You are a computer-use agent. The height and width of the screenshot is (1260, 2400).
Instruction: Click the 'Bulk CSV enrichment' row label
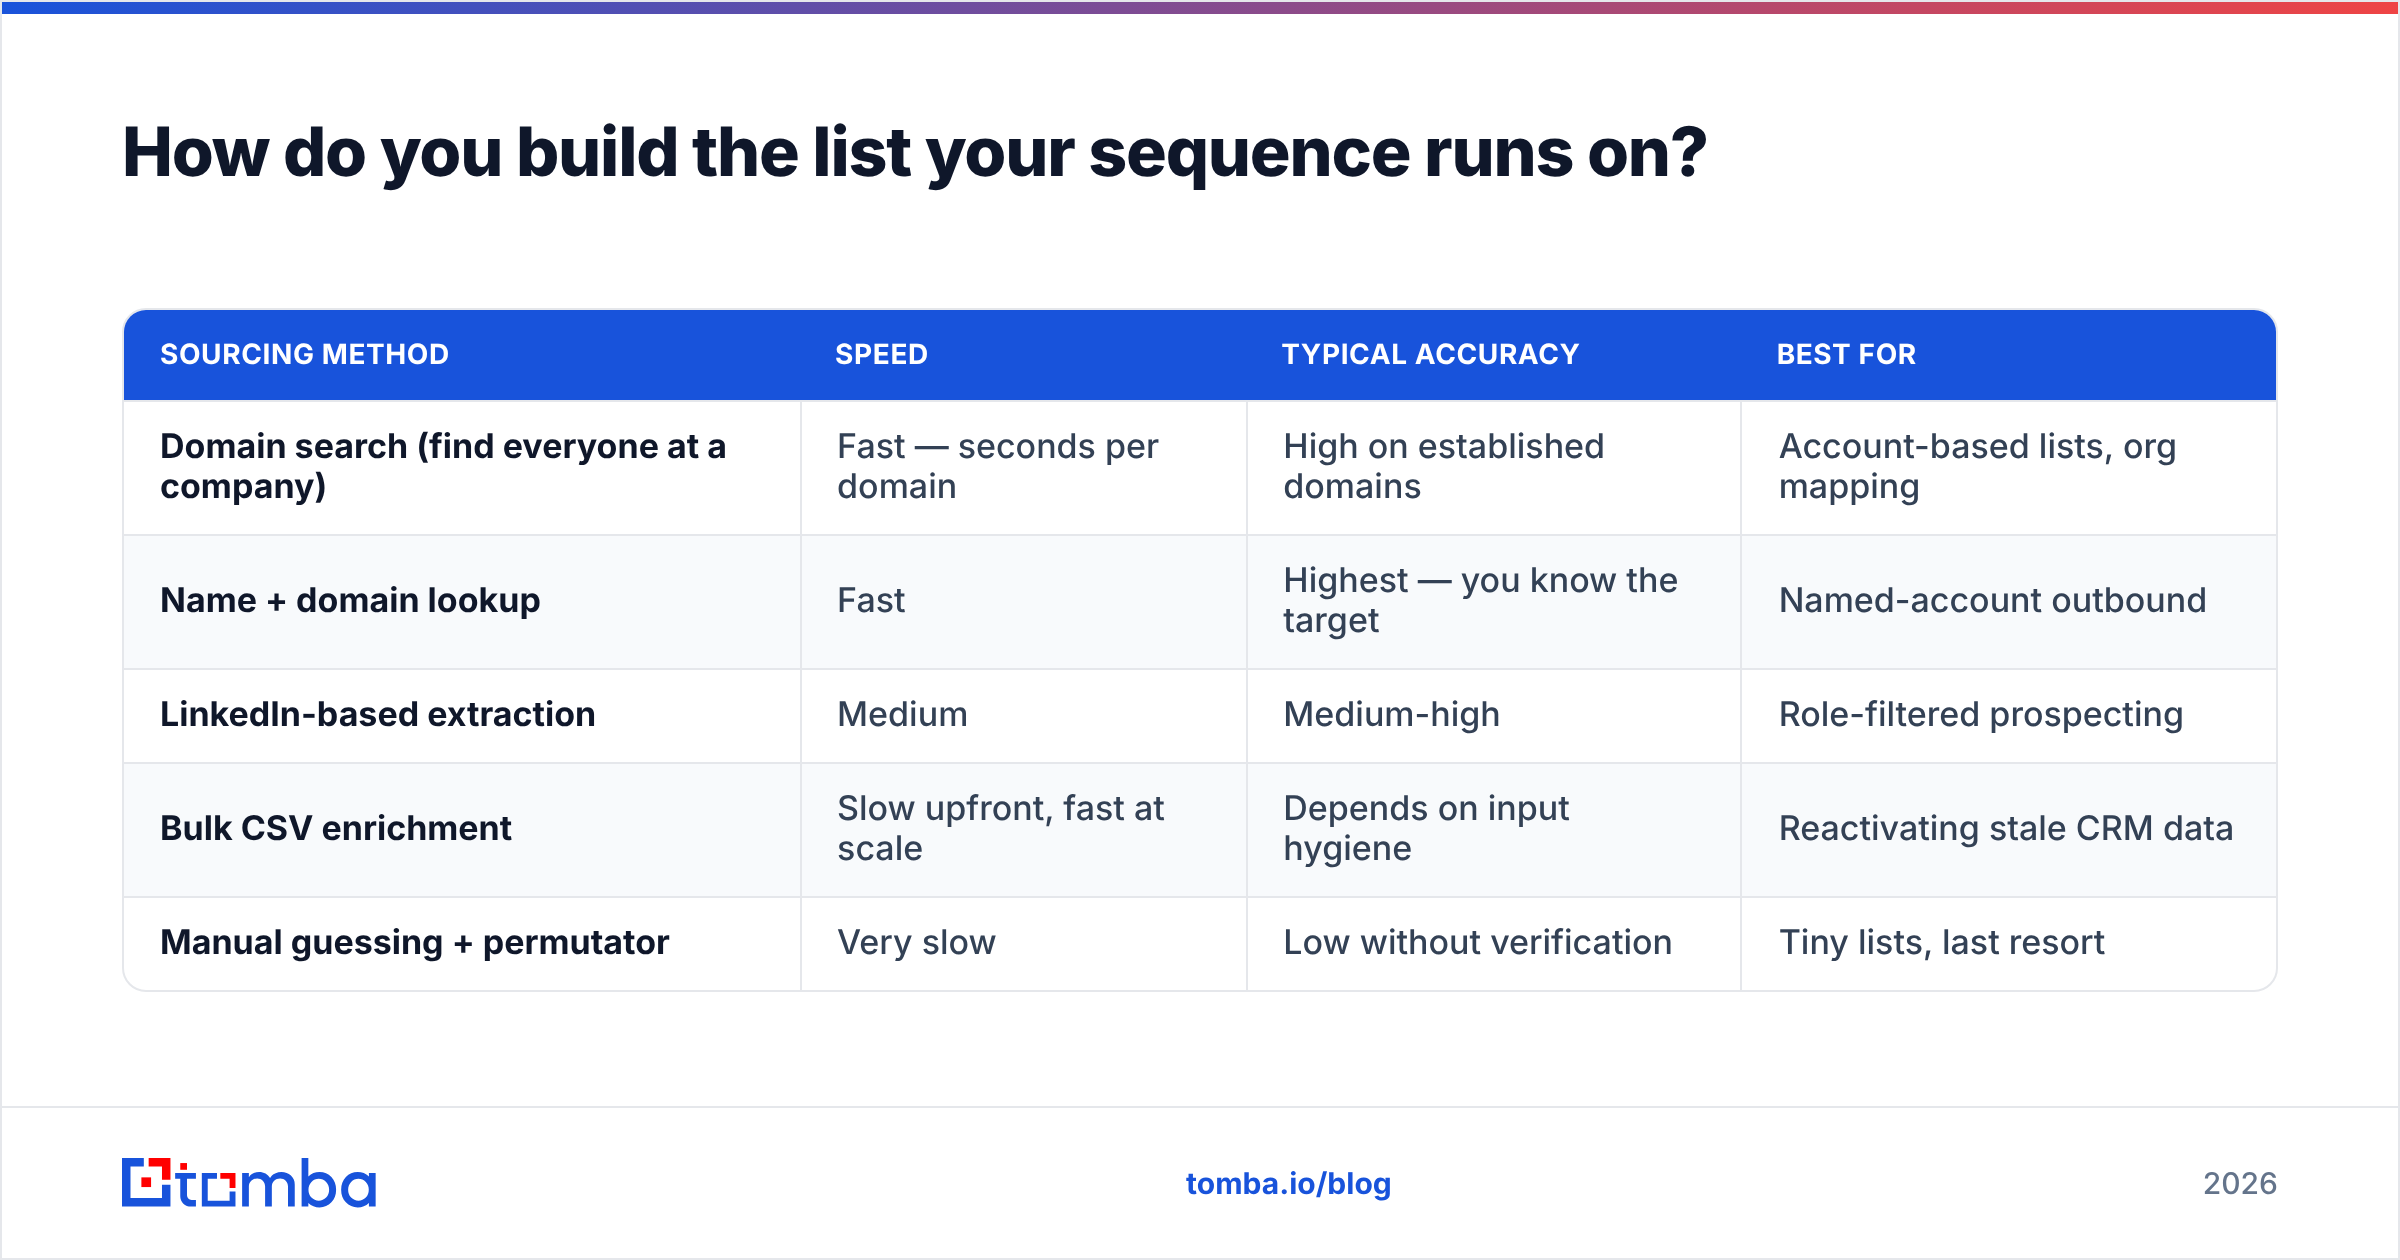click(x=336, y=828)
